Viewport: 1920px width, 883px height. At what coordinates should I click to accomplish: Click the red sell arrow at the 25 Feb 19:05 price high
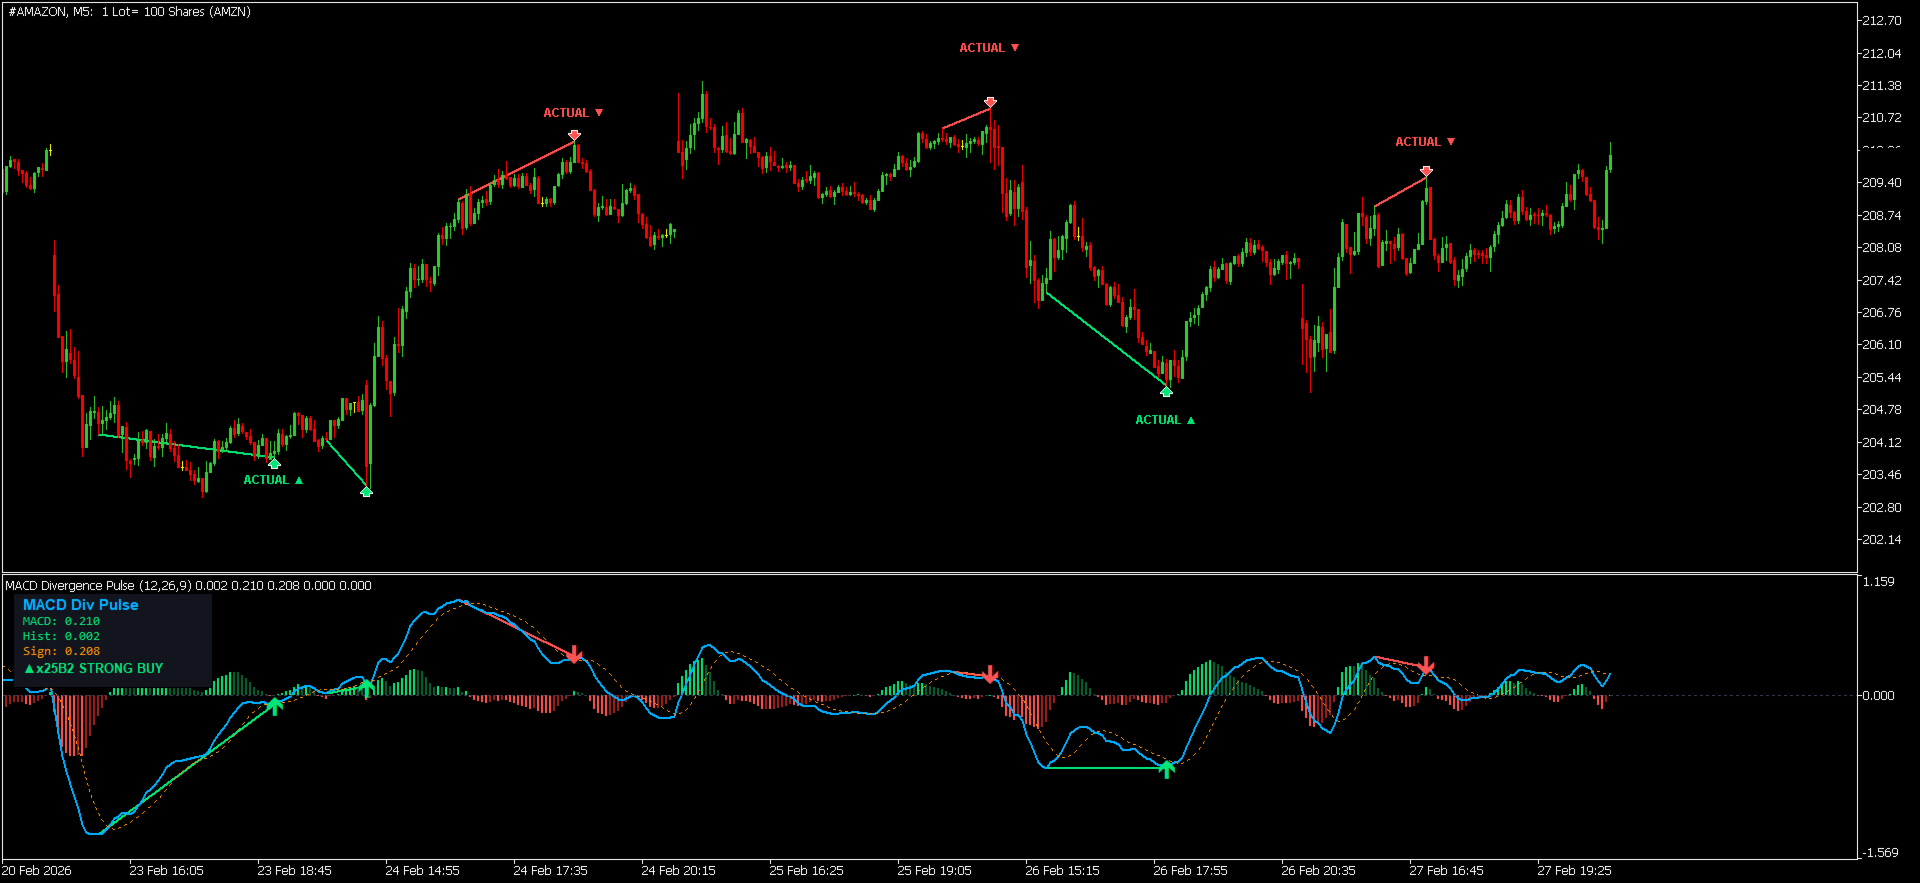pyautogui.click(x=990, y=102)
